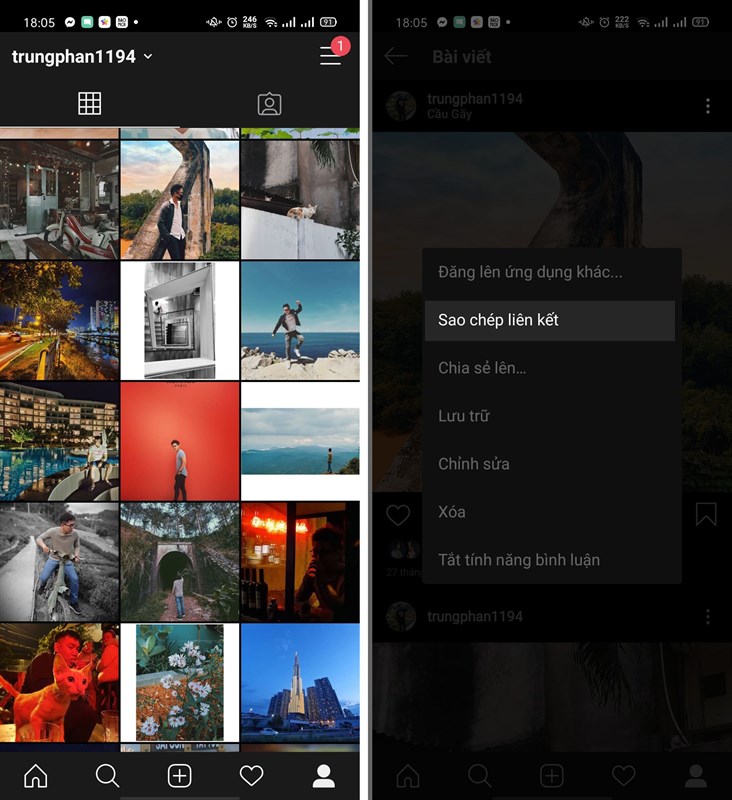Expand the trungphan1194 account switcher

tap(82, 56)
